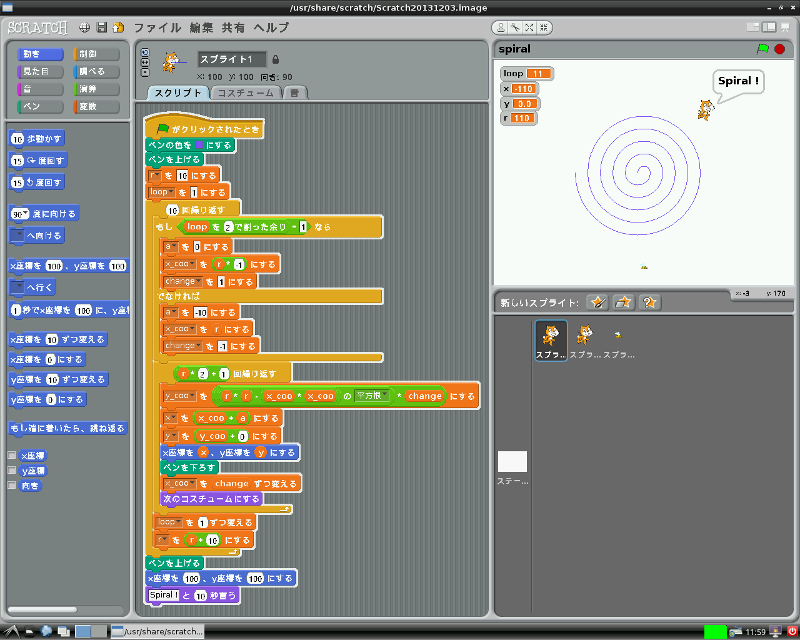
Task: Toggle the sprite lock padlock
Action: click(276, 59)
